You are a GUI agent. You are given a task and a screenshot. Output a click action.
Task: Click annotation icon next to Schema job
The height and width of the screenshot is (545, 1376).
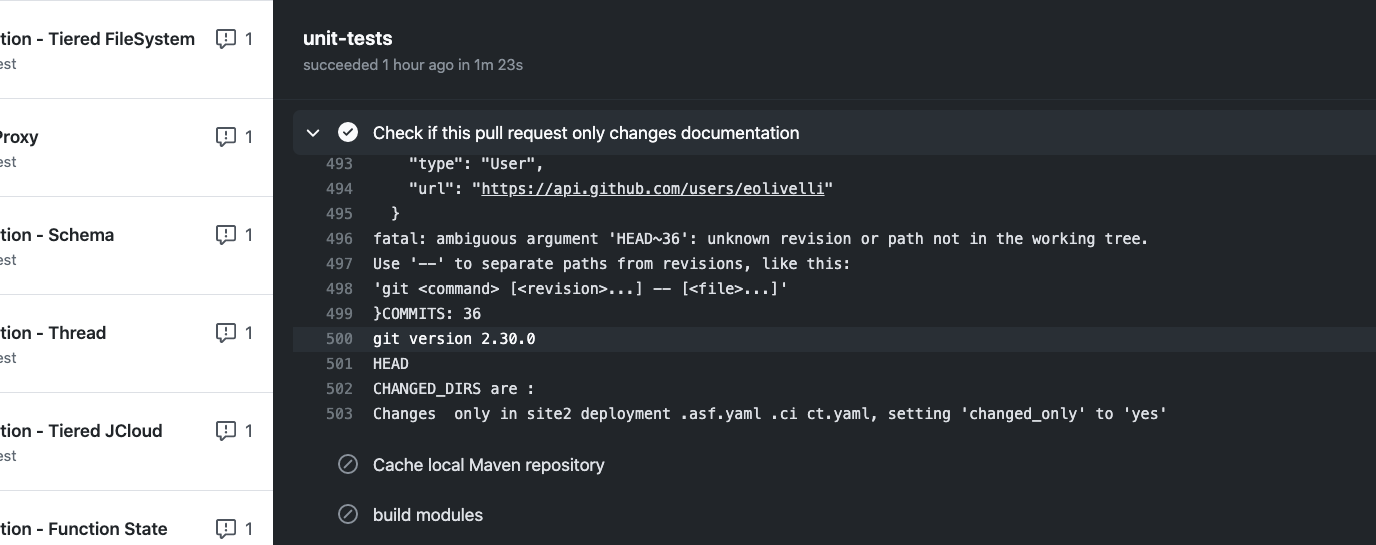click(x=226, y=235)
